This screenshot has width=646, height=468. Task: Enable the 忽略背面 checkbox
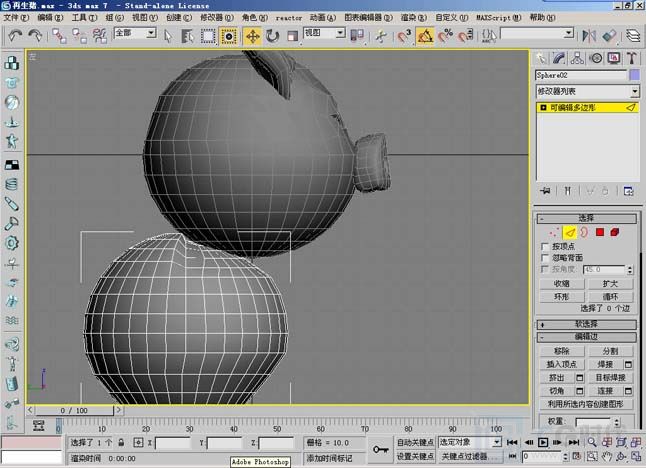[x=545, y=258]
